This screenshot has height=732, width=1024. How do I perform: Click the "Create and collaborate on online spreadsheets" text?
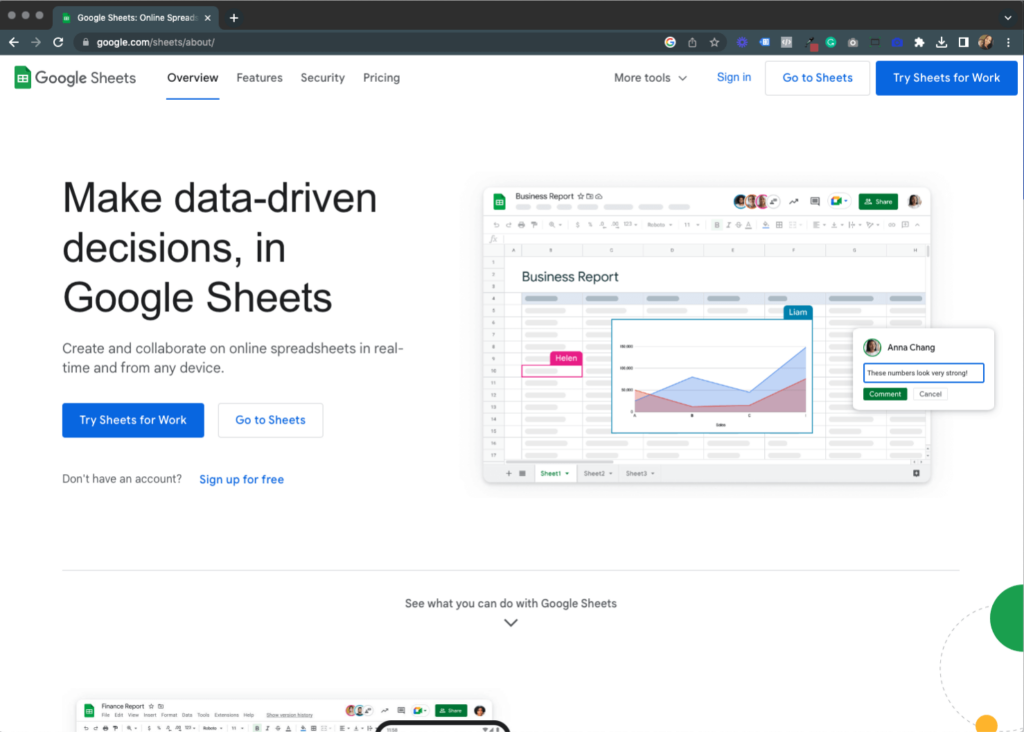pos(232,358)
